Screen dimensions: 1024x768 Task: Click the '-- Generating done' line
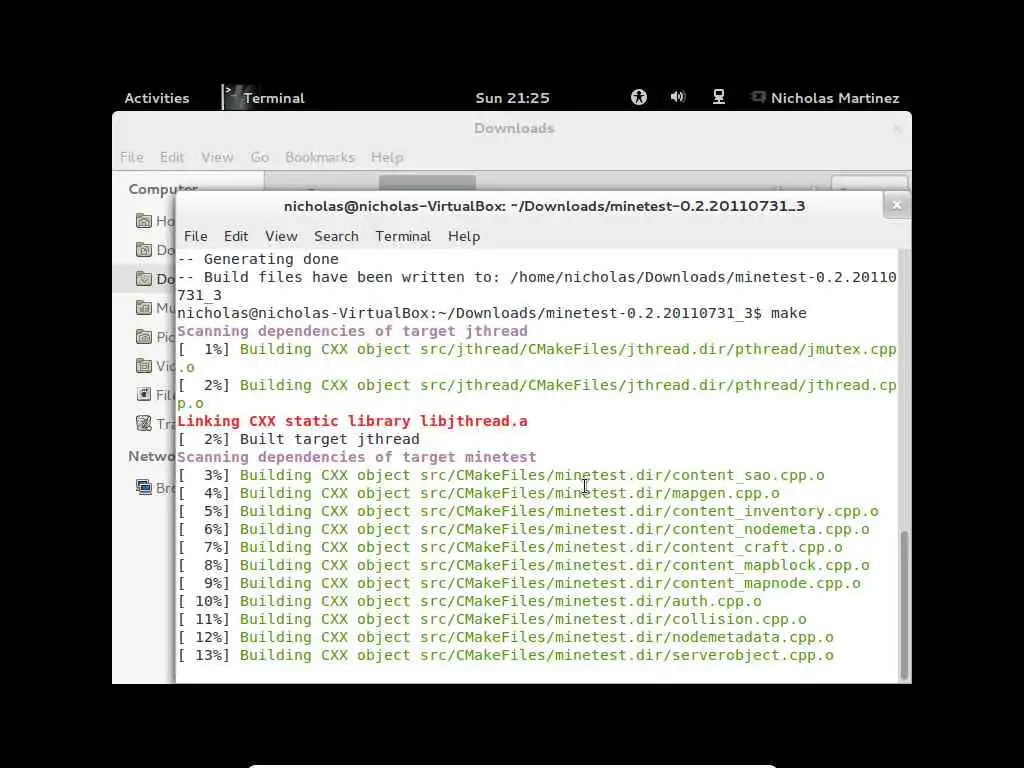point(258,259)
